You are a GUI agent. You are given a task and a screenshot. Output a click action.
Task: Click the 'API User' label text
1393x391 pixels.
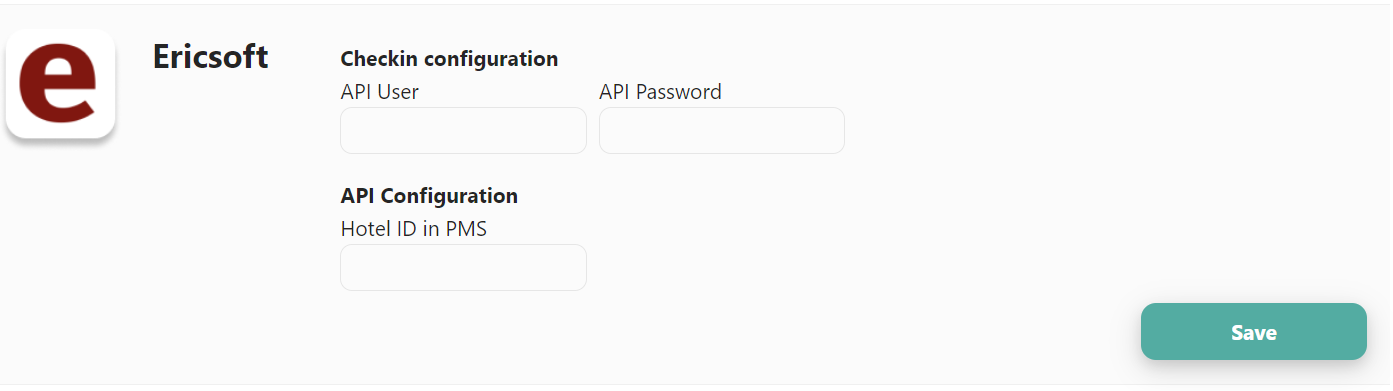coord(380,92)
